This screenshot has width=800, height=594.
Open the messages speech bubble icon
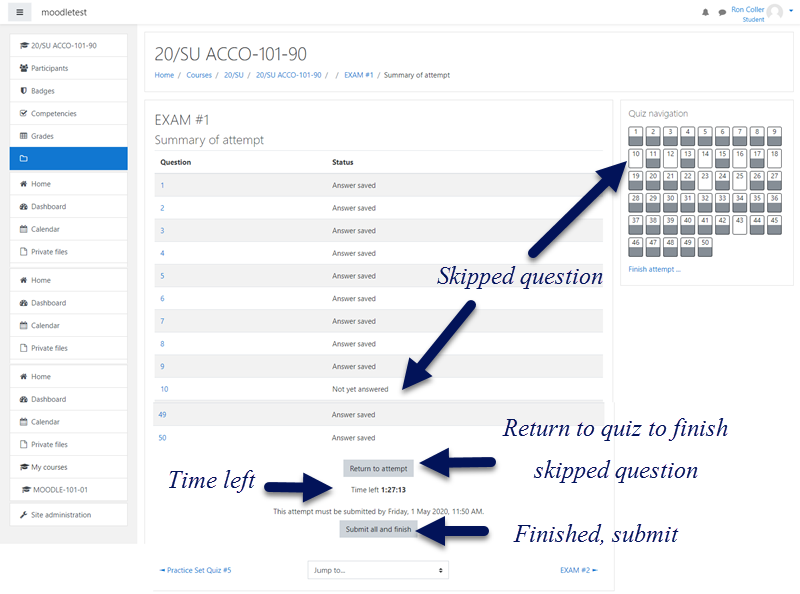(723, 10)
